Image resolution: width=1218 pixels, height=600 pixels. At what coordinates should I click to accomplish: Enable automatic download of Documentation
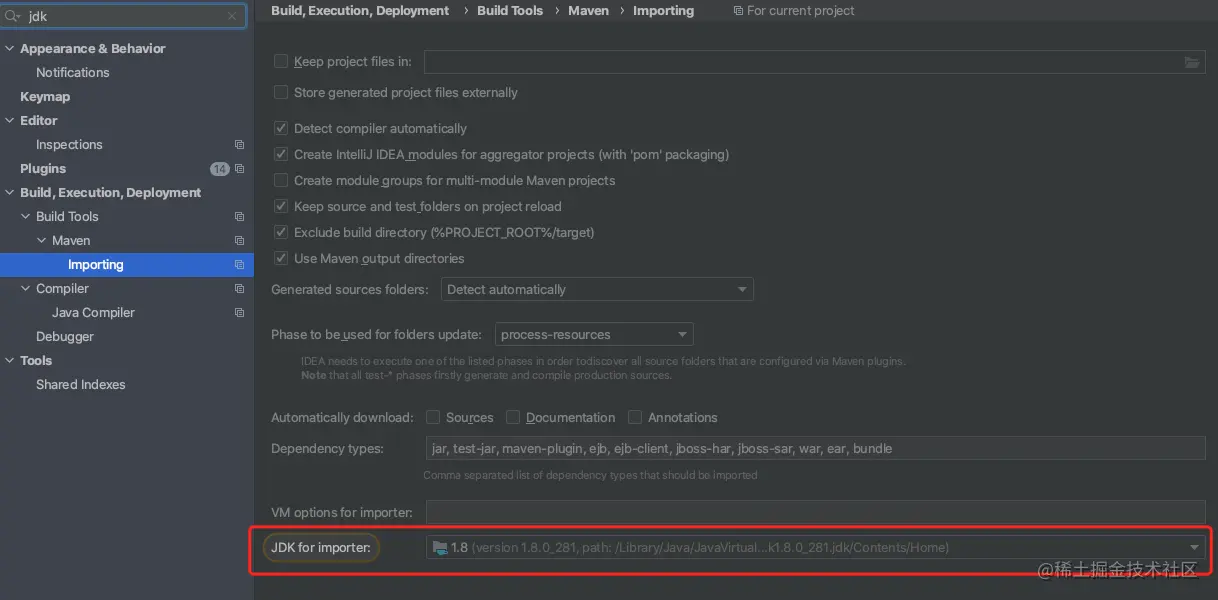tap(513, 418)
